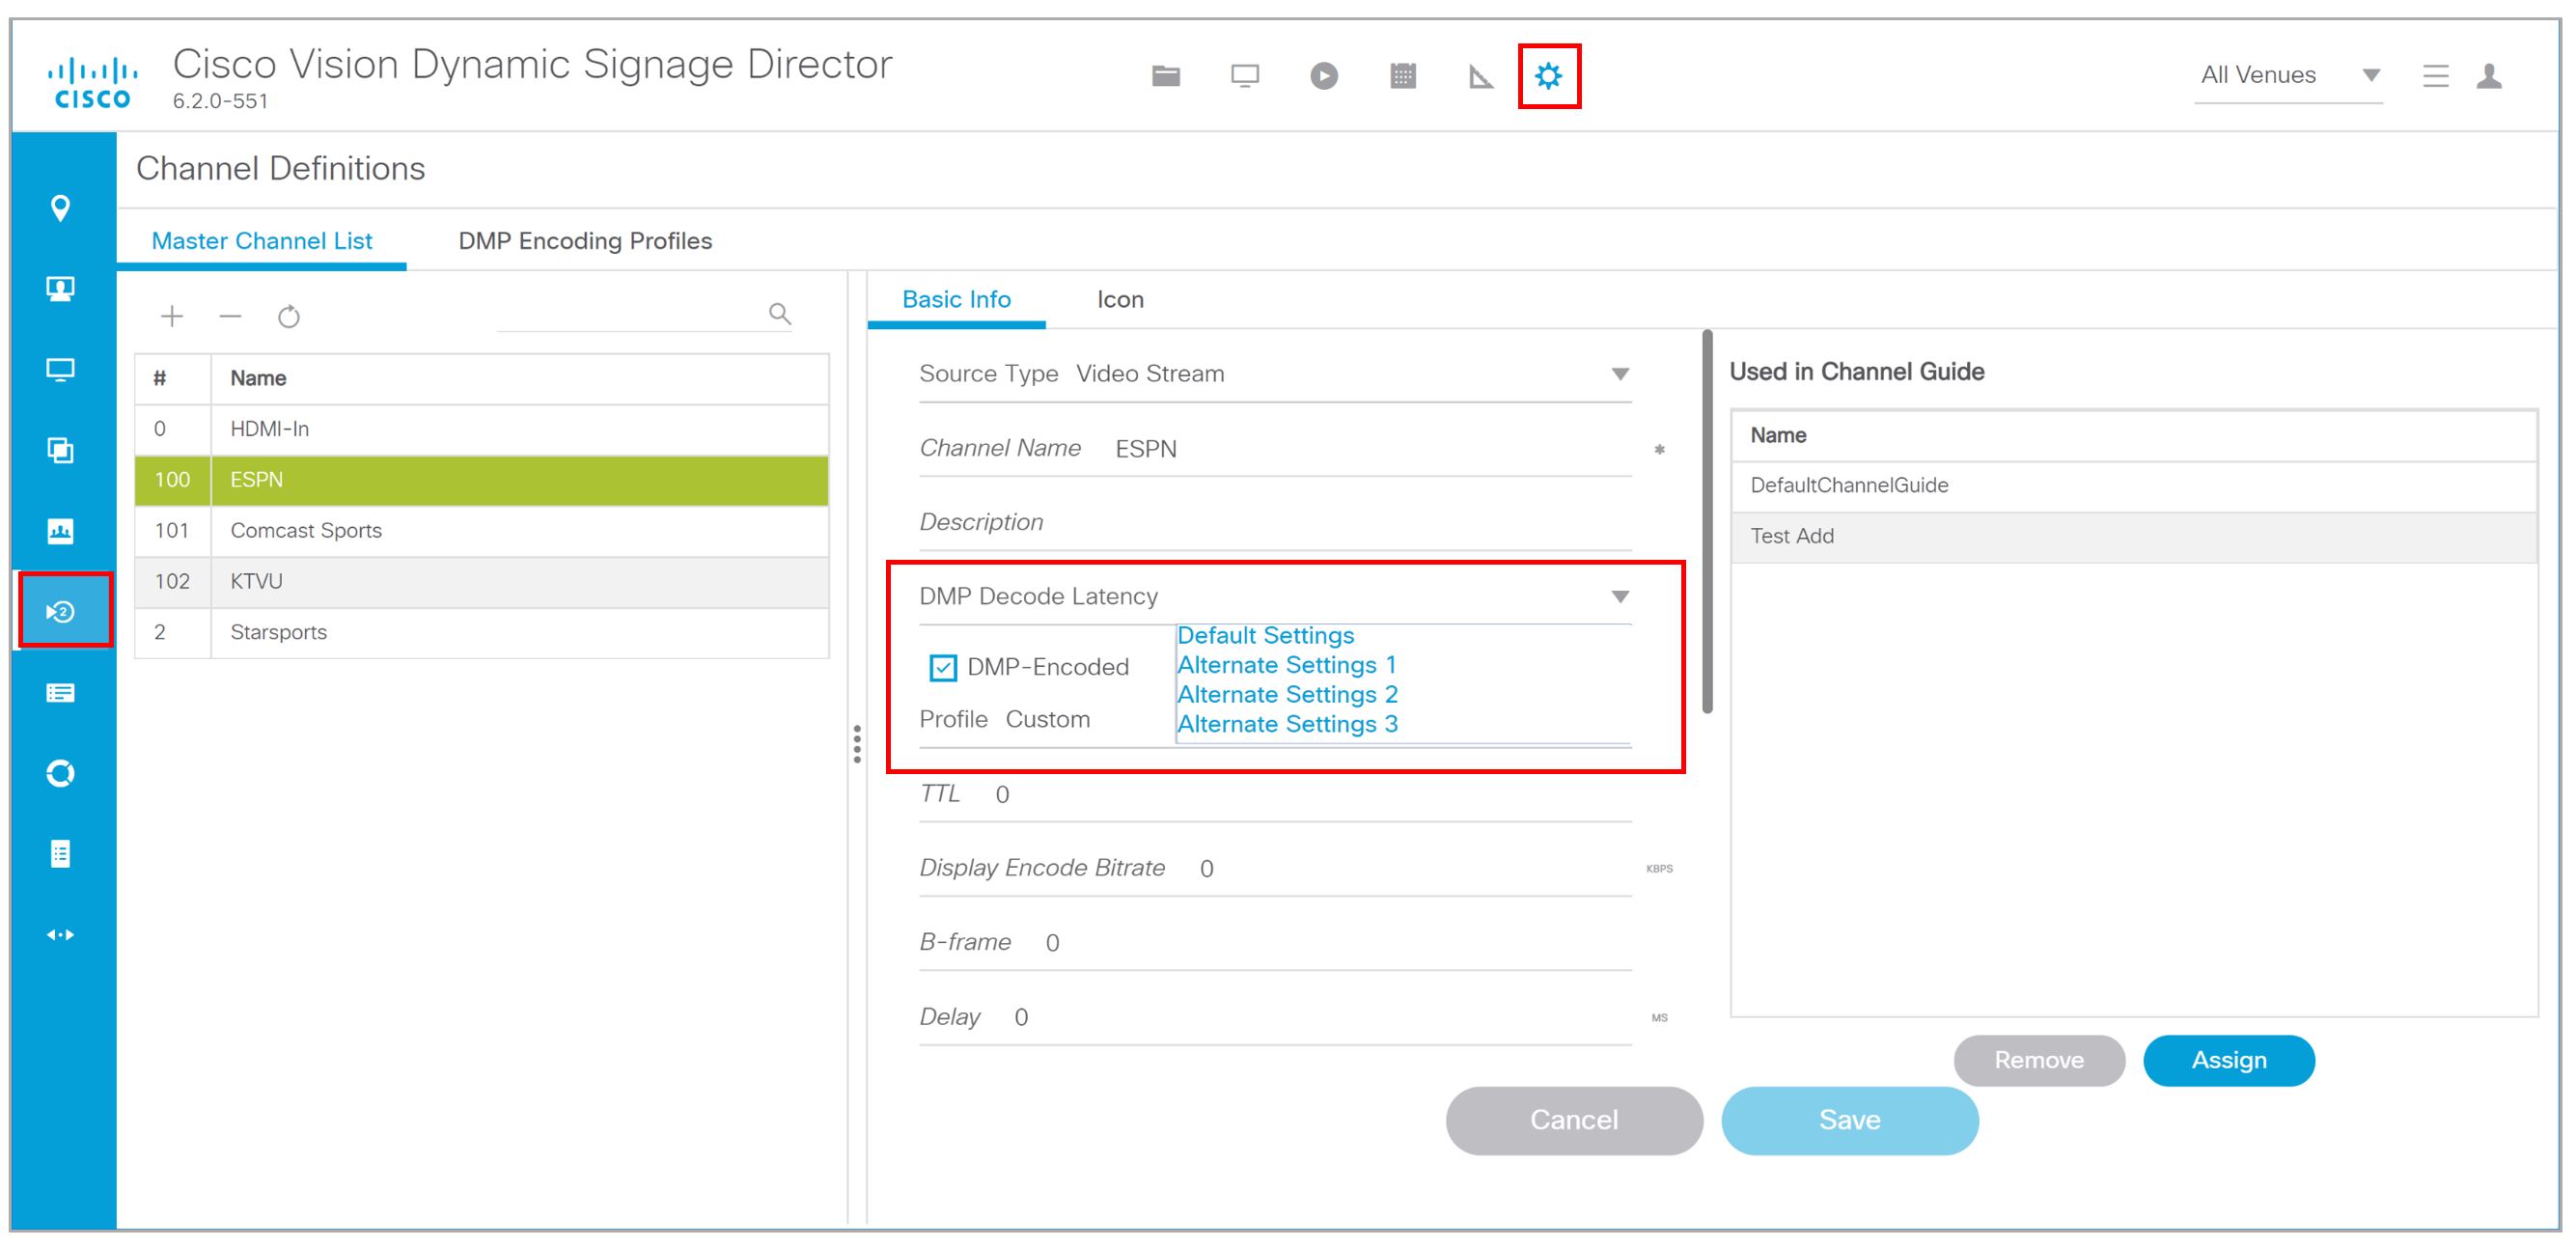Switch to DMP Encoding Profiles tab
This screenshot has width=2576, height=1247.
tap(585, 241)
